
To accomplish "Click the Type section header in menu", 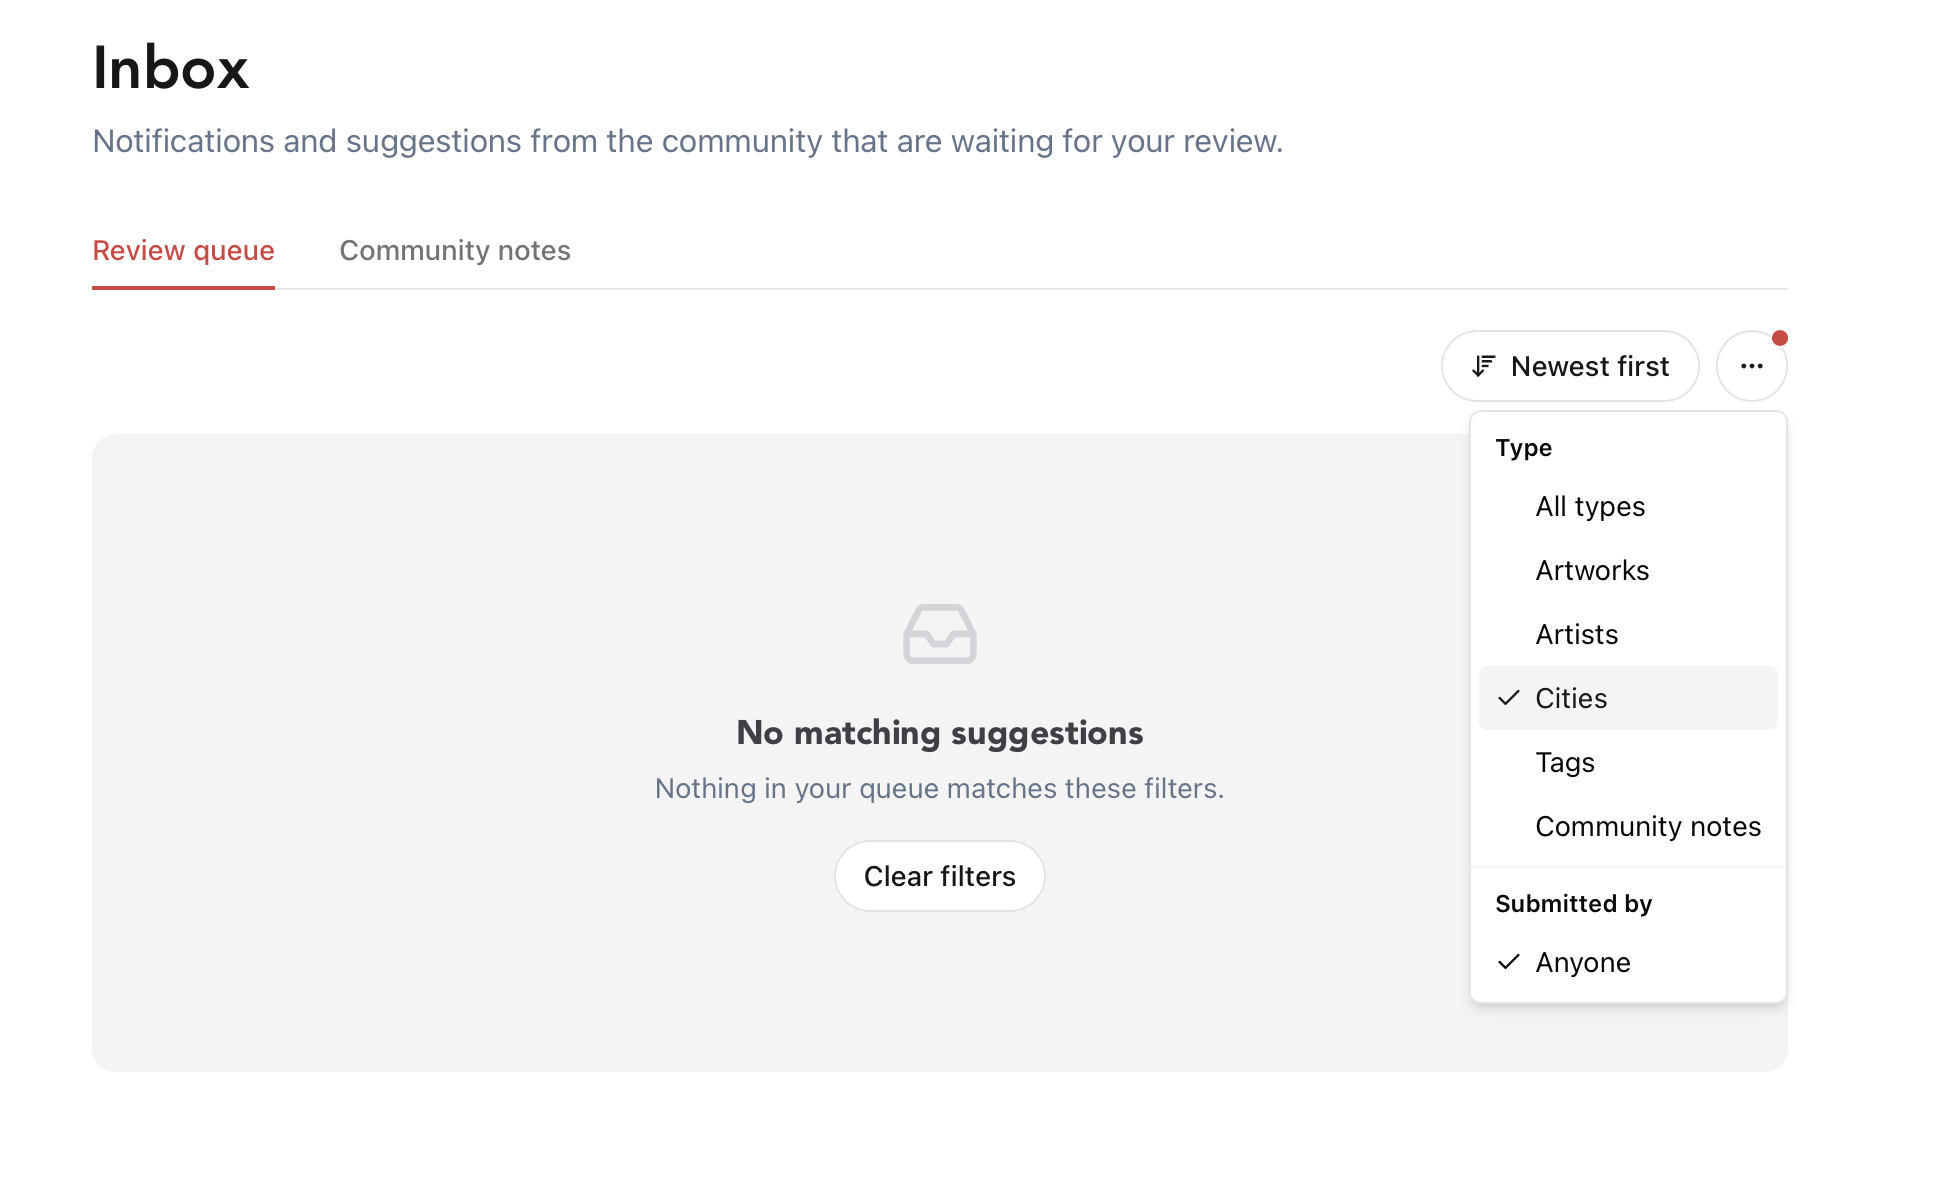I will (x=1524, y=447).
